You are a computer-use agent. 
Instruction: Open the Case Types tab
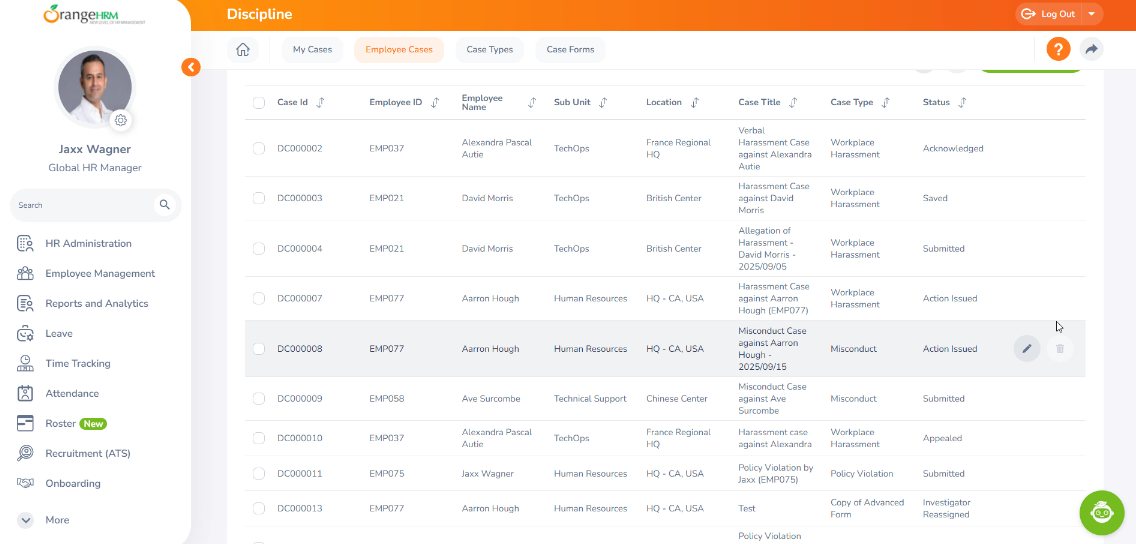[x=489, y=49]
